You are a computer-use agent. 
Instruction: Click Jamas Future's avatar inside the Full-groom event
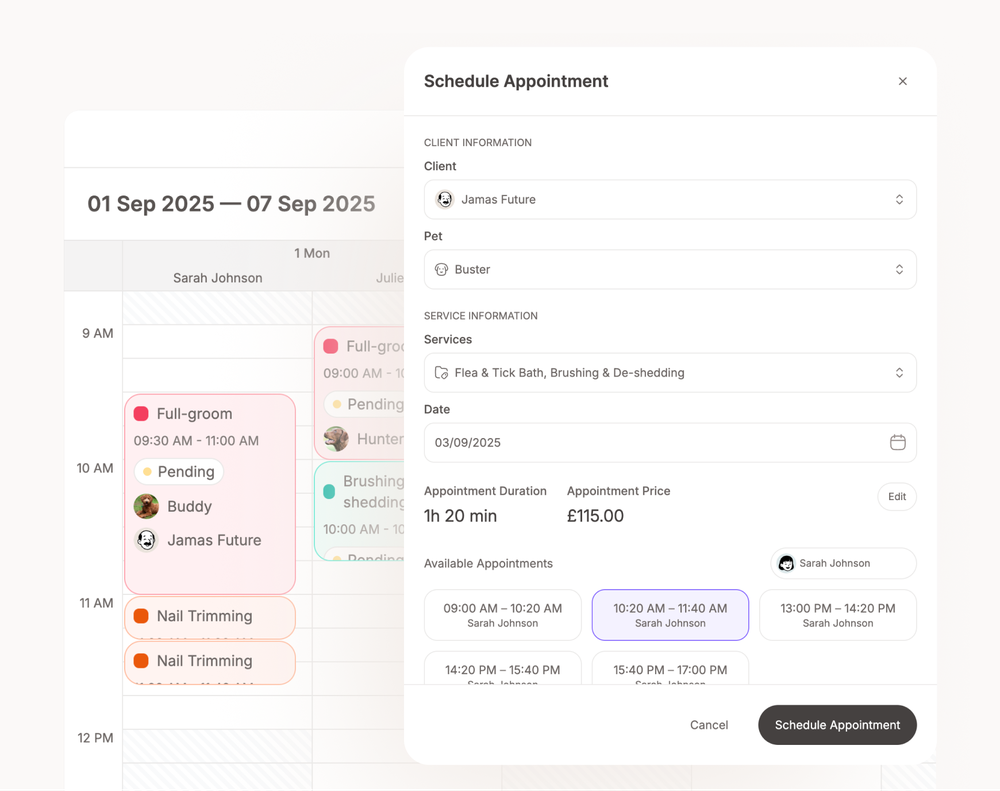click(146, 540)
